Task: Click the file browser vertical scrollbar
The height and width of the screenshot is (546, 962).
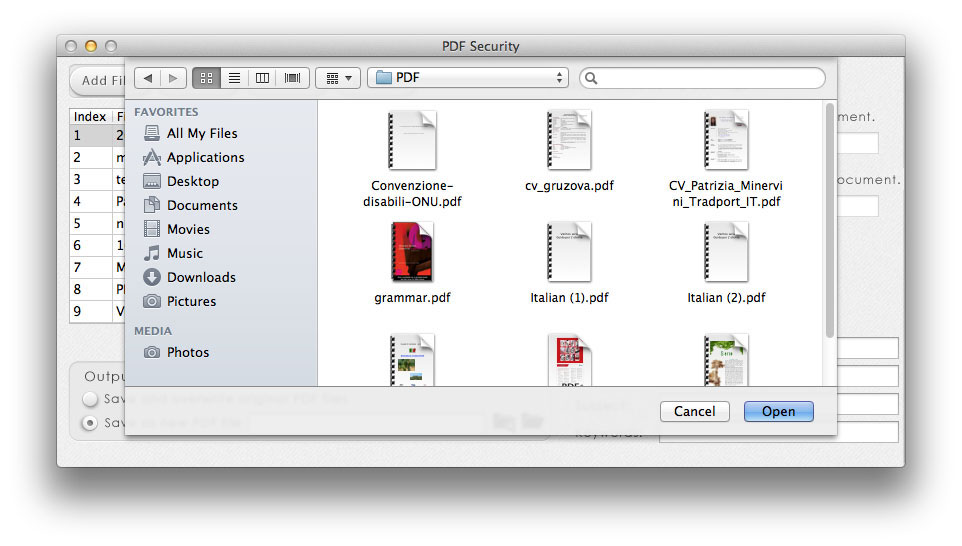Action: (829, 221)
